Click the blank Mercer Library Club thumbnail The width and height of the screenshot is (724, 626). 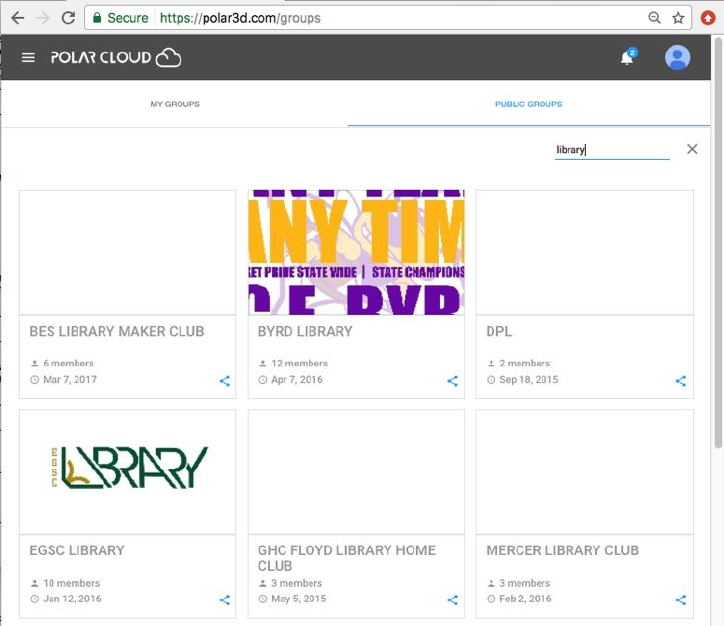point(585,472)
